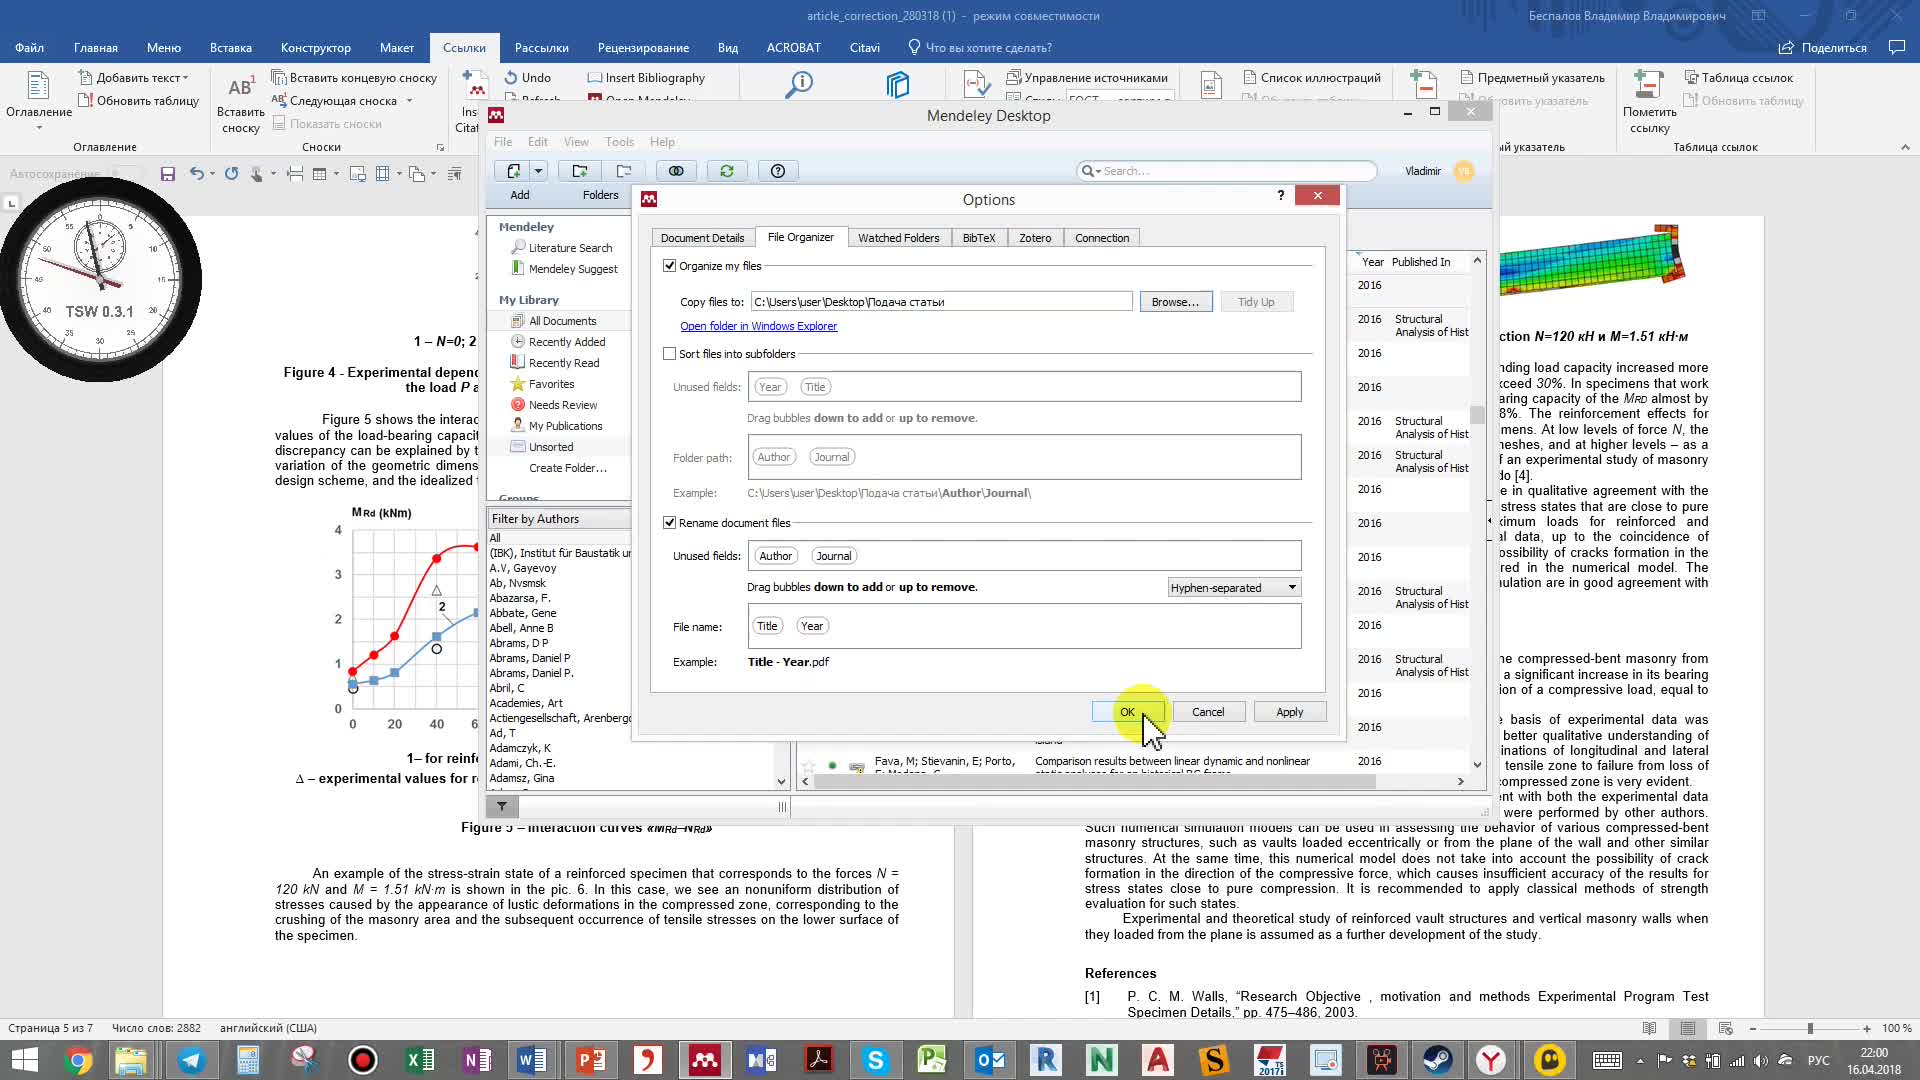Click the Remove Folder icon in Mendeley toolbar
This screenshot has height=1080, width=1920.
(x=624, y=171)
